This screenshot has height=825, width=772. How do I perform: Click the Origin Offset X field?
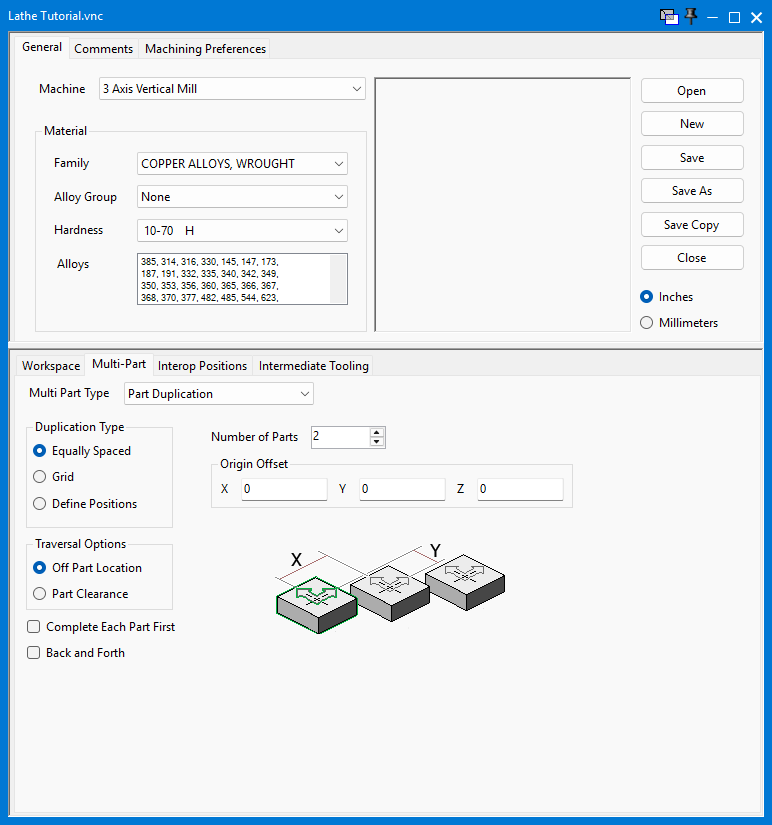pyautogui.click(x=284, y=489)
